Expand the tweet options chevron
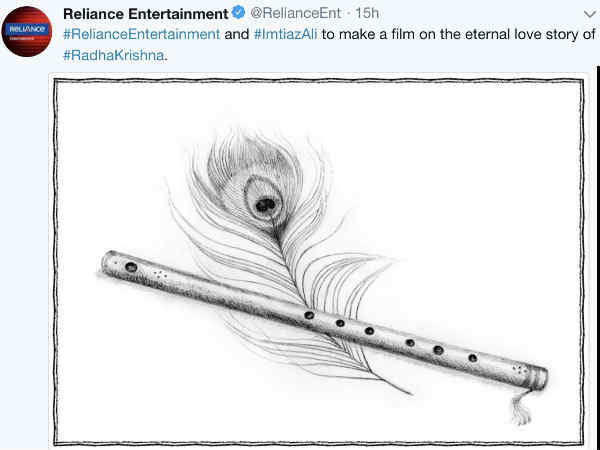Image resolution: width=600 pixels, height=450 pixels. click(x=589, y=15)
